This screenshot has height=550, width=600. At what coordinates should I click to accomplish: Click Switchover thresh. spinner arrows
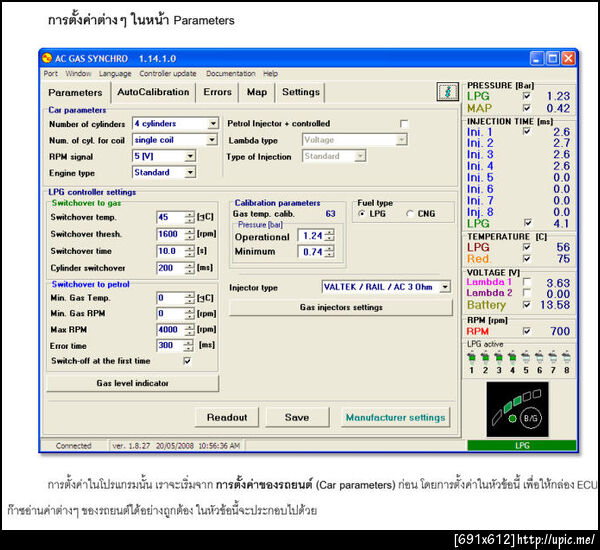tap(189, 234)
